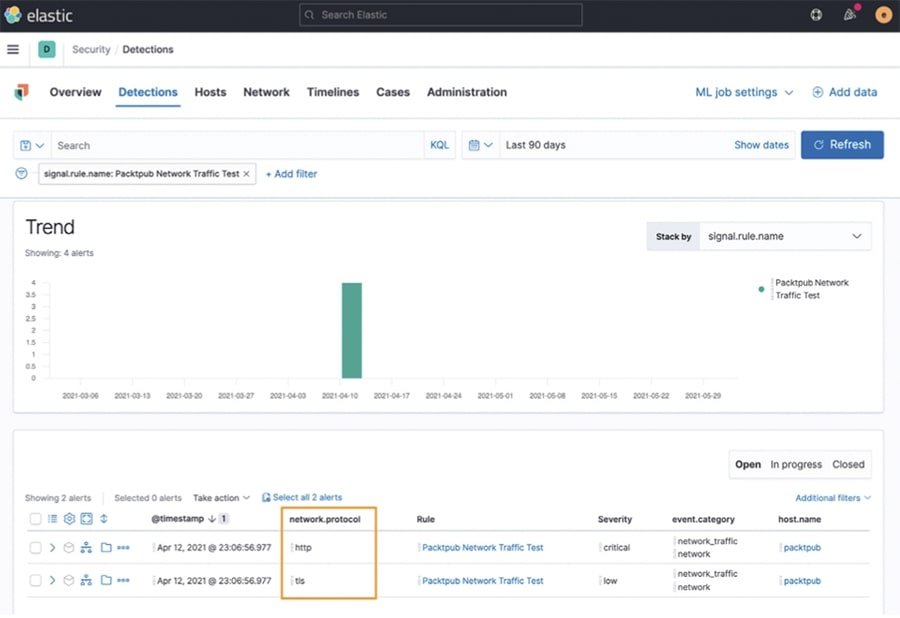Image resolution: width=900 pixels, height=618 pixels.
Task: Click the Refresh button
Action: tap(841, 144)
